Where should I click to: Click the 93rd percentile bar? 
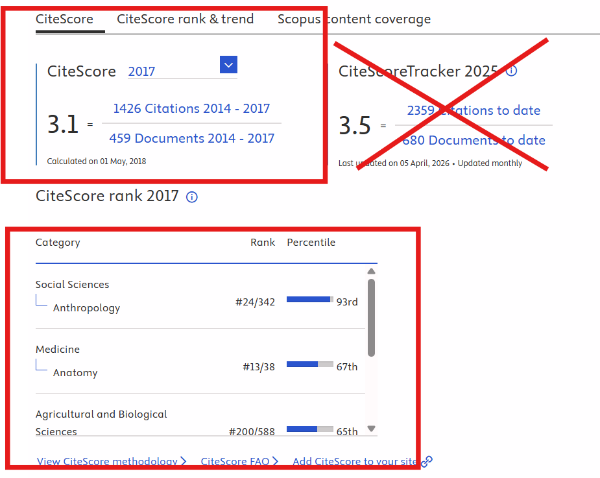(310, 299)
